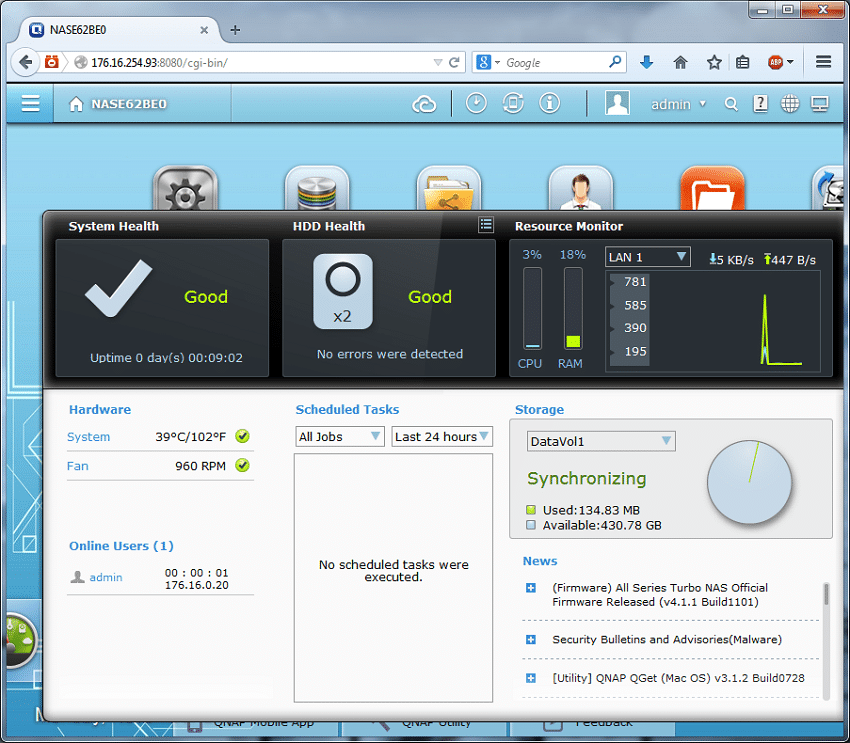Bookmark this page with star icon

tap(714, 62)
